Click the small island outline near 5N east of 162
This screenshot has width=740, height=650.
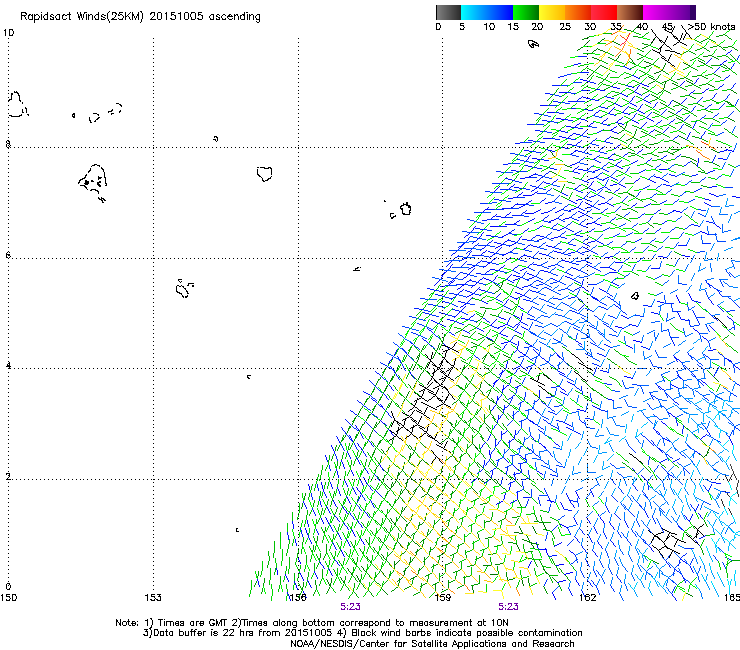coord(635,296)
